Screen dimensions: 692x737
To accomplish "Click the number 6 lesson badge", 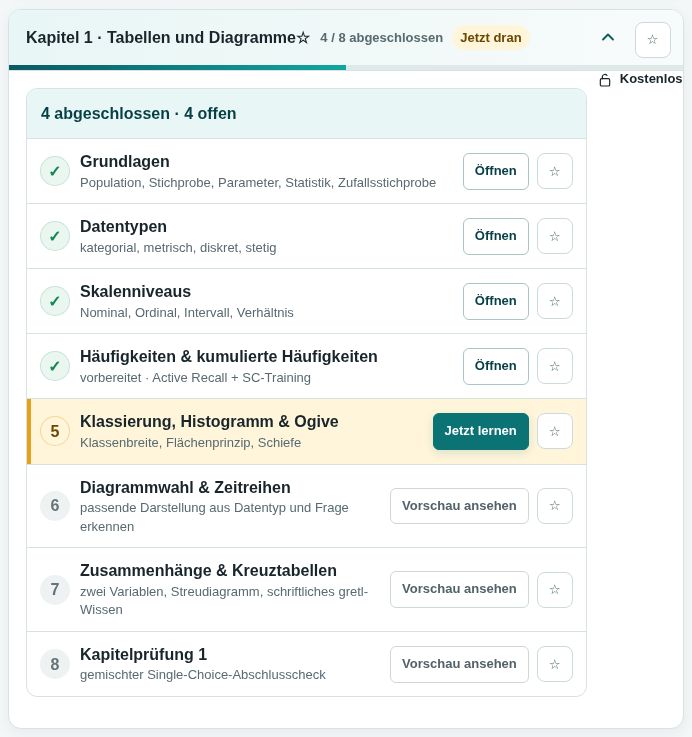I will (x=55, y=505).
